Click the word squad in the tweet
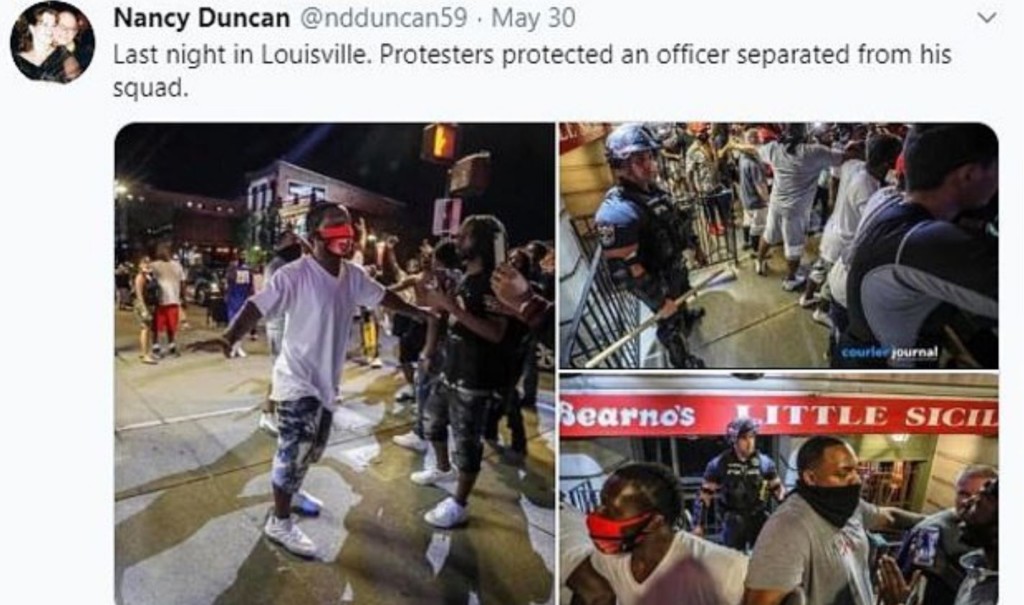 [x=151, y=88]
